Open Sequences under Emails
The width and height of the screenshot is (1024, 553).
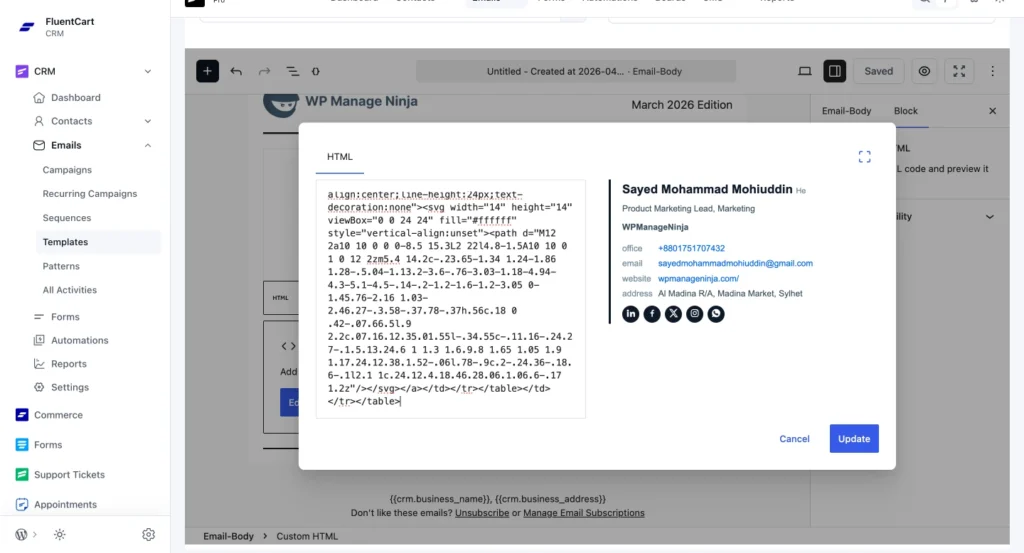tap(67, 218)
